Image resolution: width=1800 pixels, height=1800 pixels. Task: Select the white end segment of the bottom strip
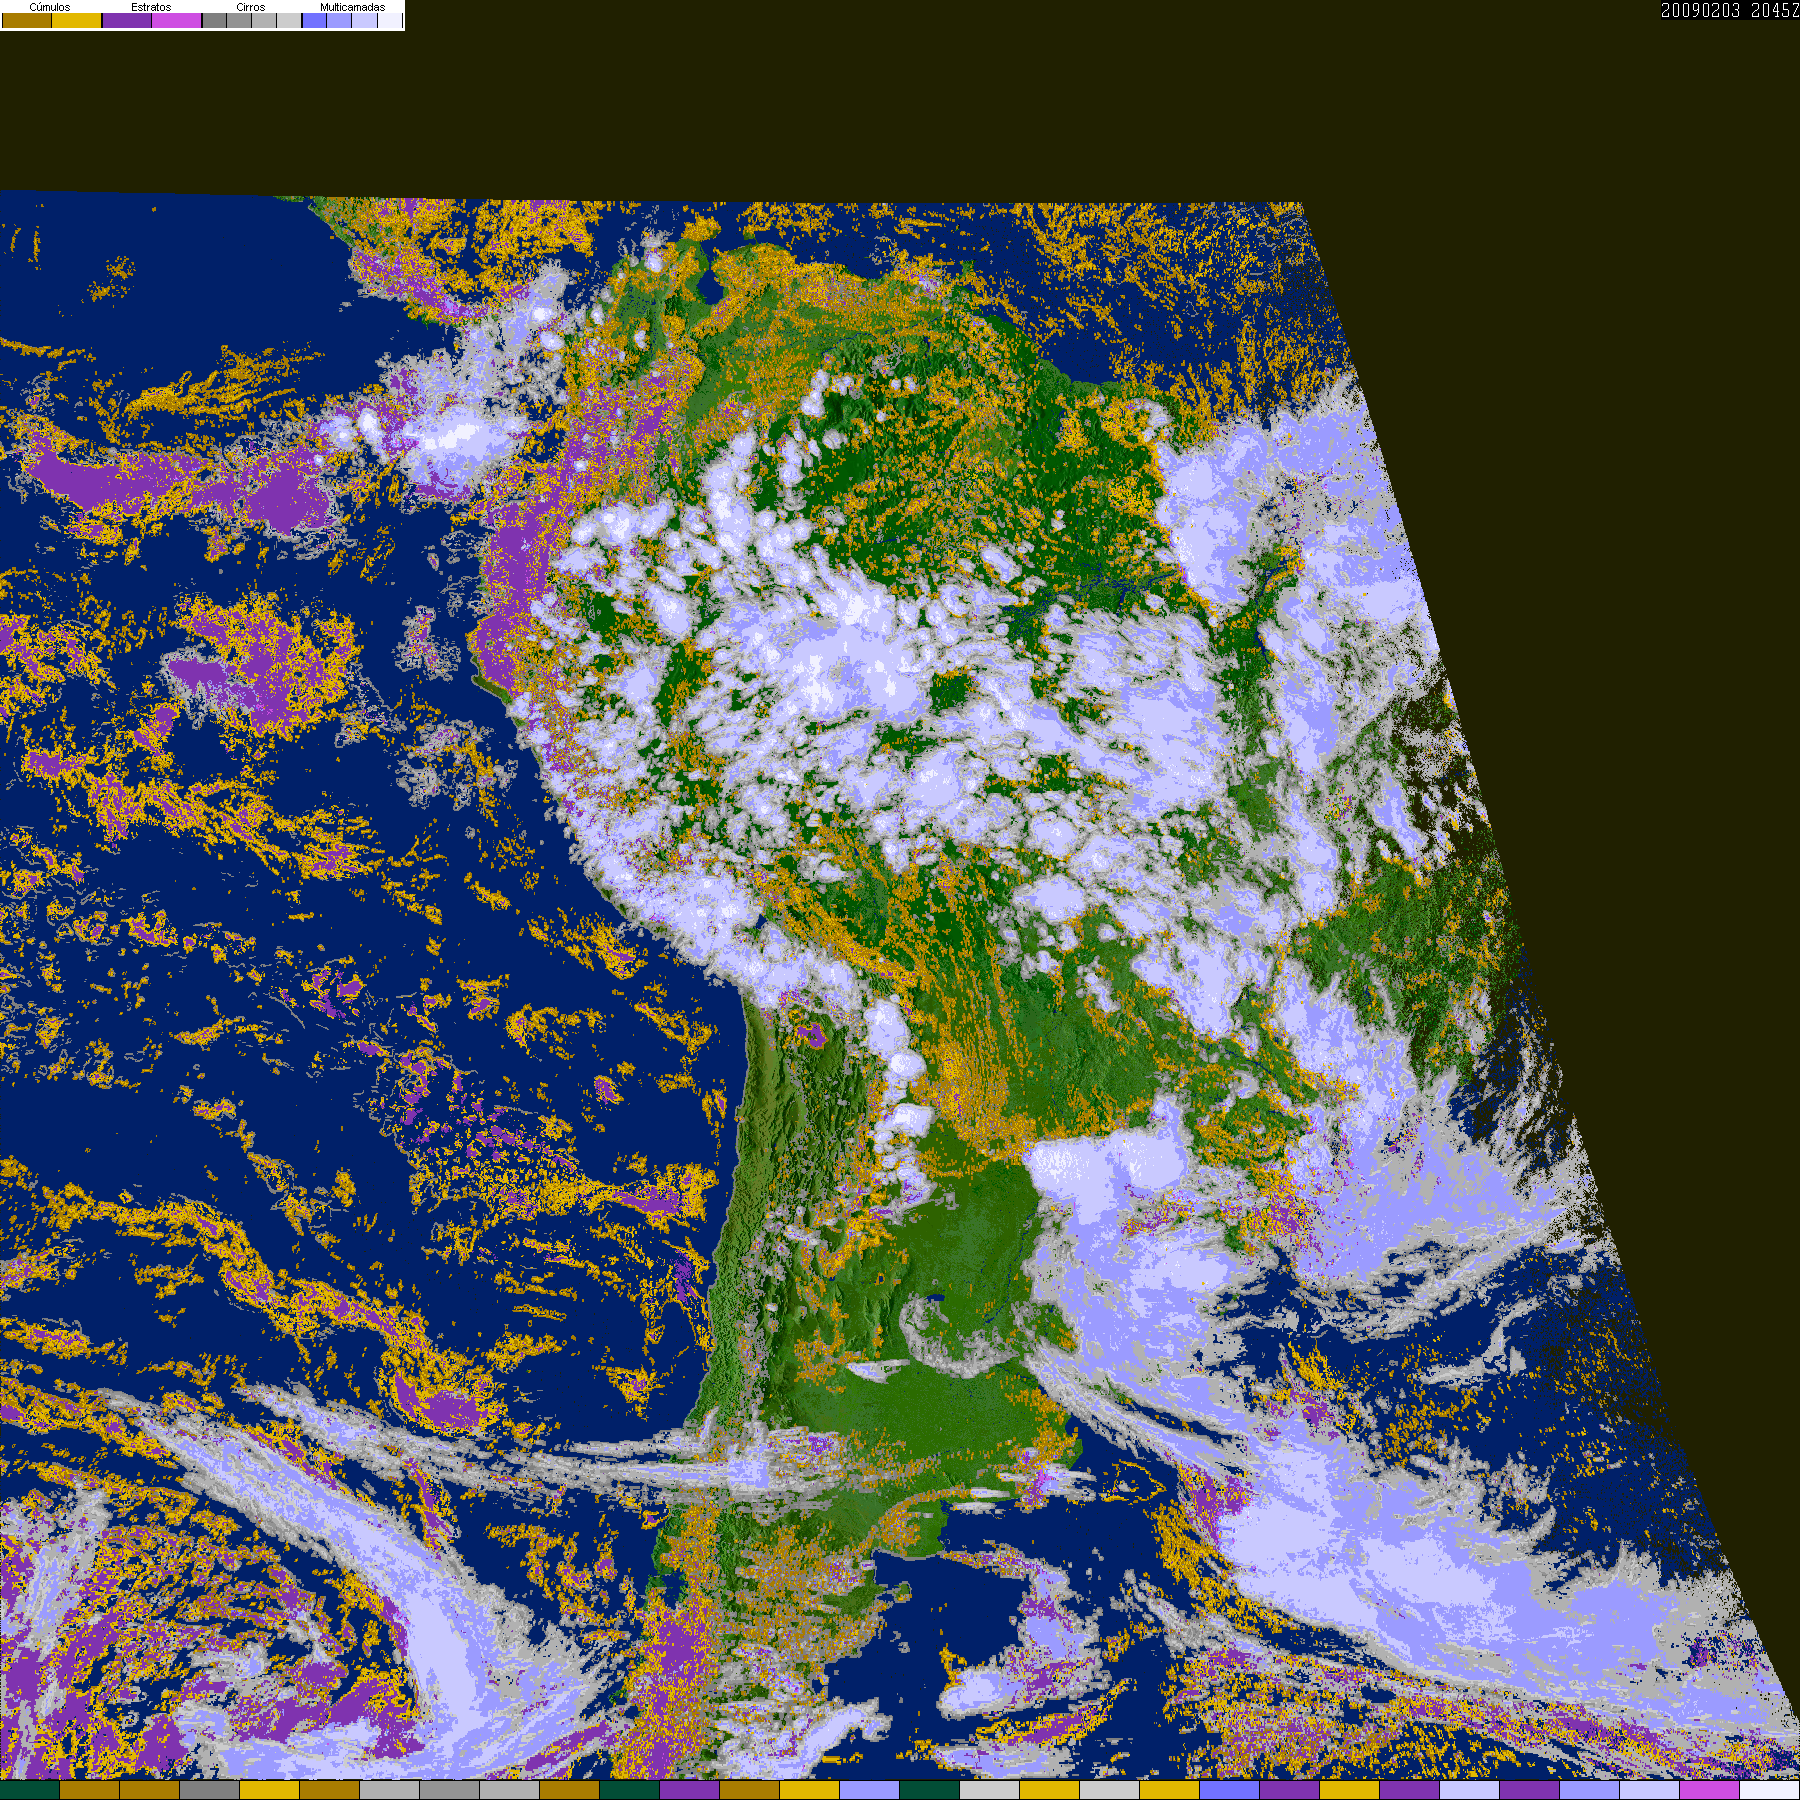1770,1790
